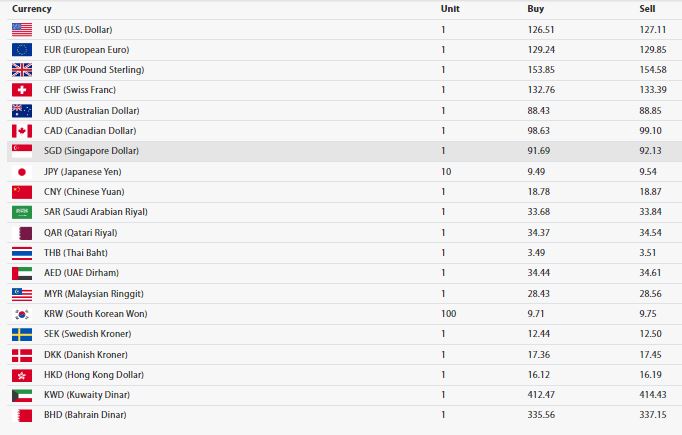This screenshot has height=435, width=682.
Task: Click the KWD sell rate 414.43
Action: tap(652, 395)
